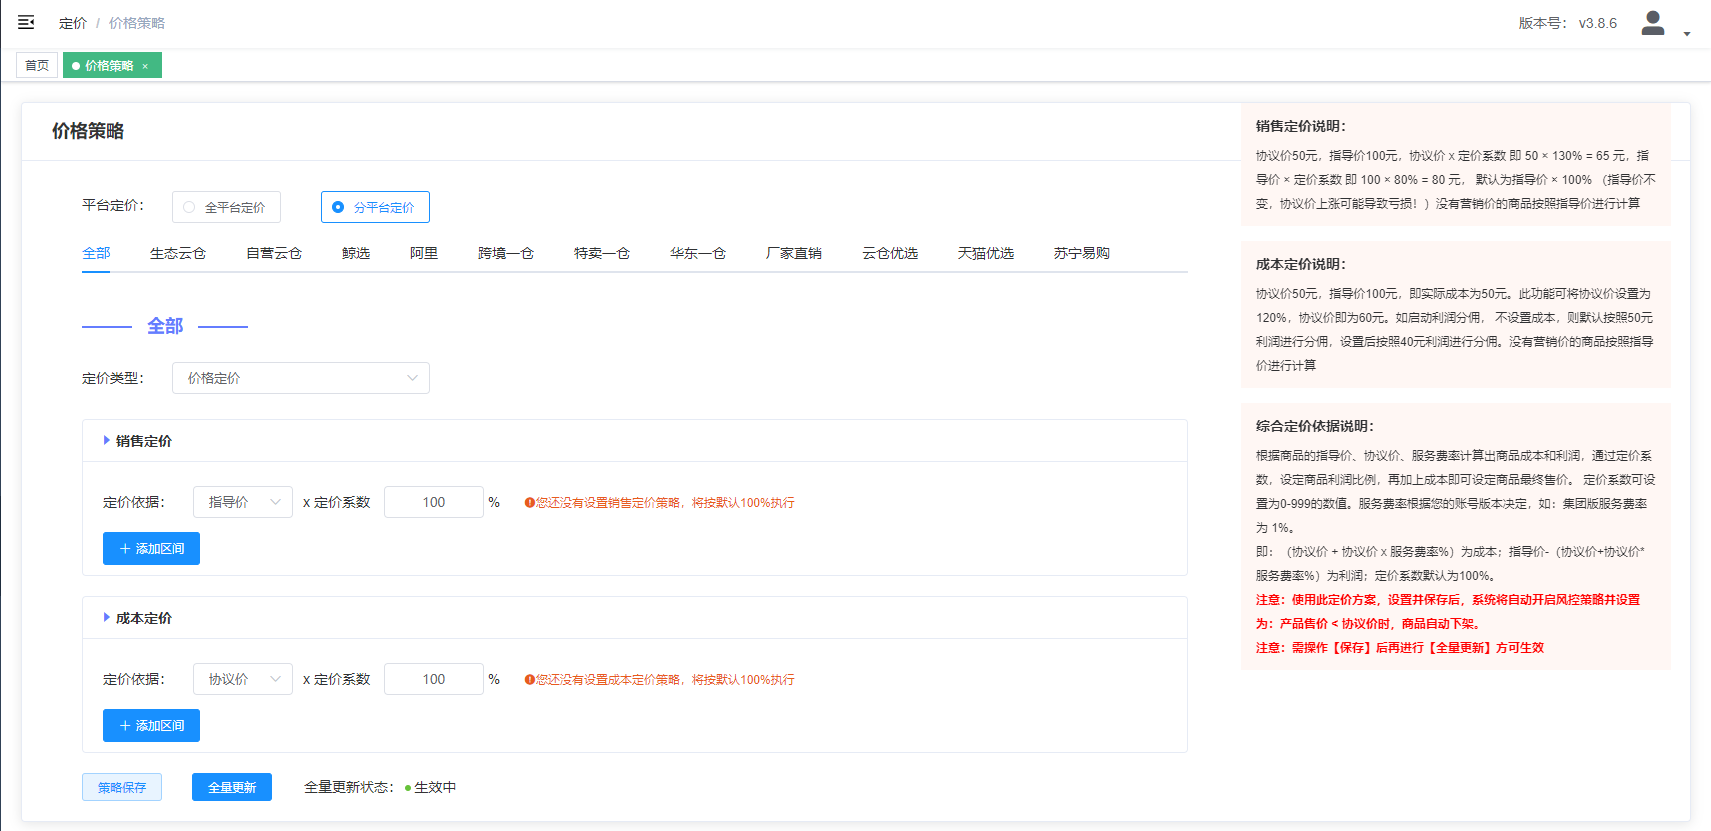The width and height of the screenshot is (1711, 831).
Task: Click the warning icon beside cost pricing notice
Action: (529, 680)
